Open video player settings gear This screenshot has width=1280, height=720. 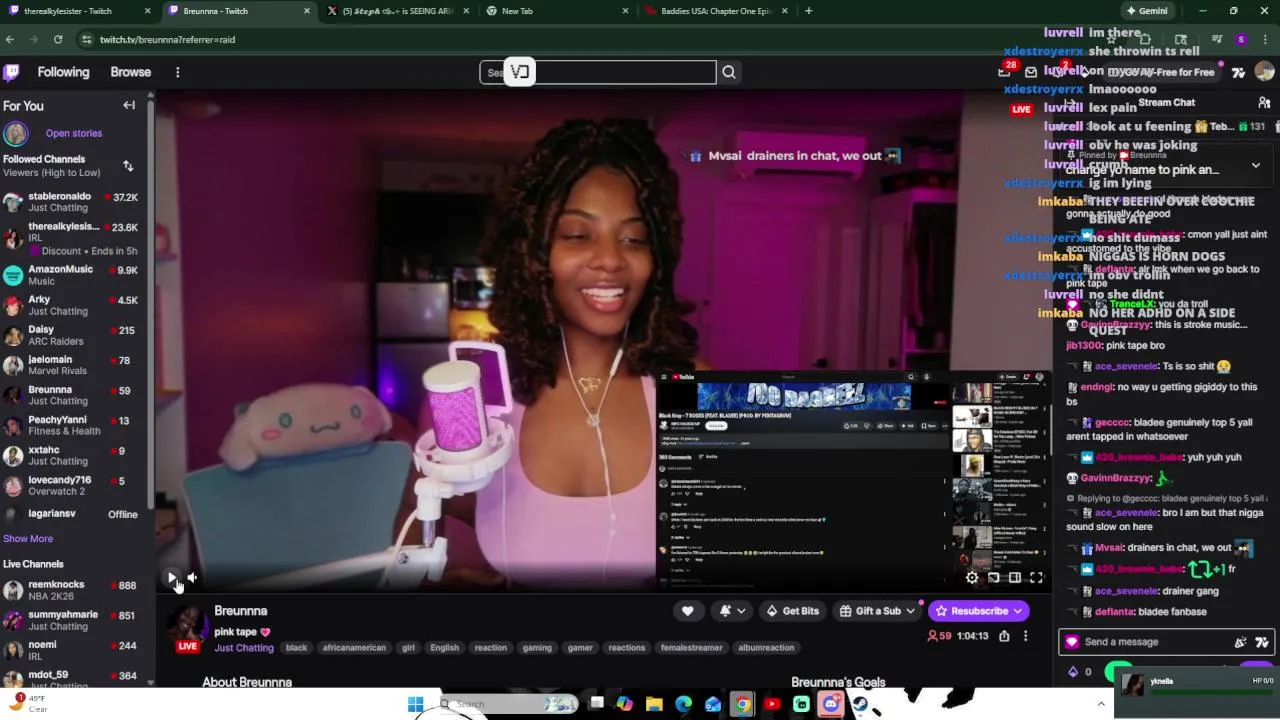coord(972,577)
